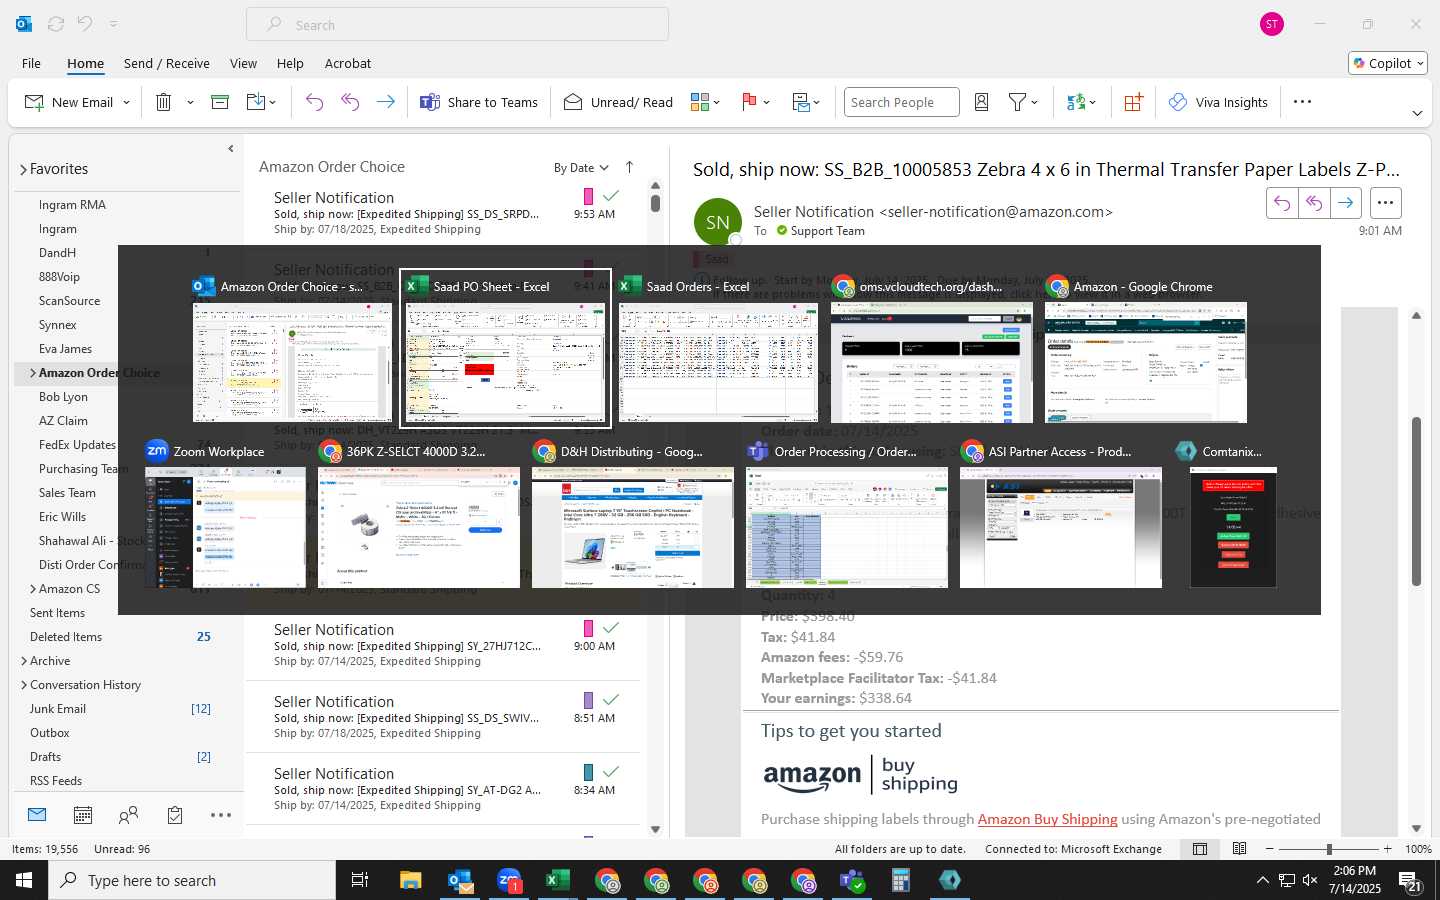The image size is (1440, 900).
Task: Expand the Archive folder
Action: click(x=24, y=661)
